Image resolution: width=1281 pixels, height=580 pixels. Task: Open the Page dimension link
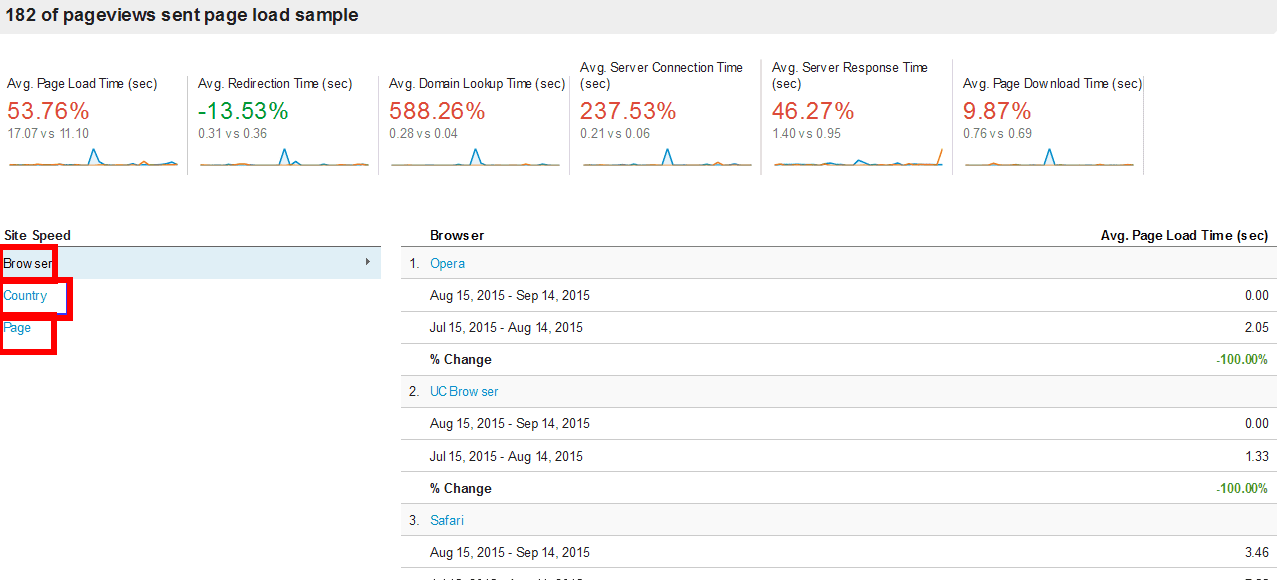pyautogui.click(x=18, y=328)
